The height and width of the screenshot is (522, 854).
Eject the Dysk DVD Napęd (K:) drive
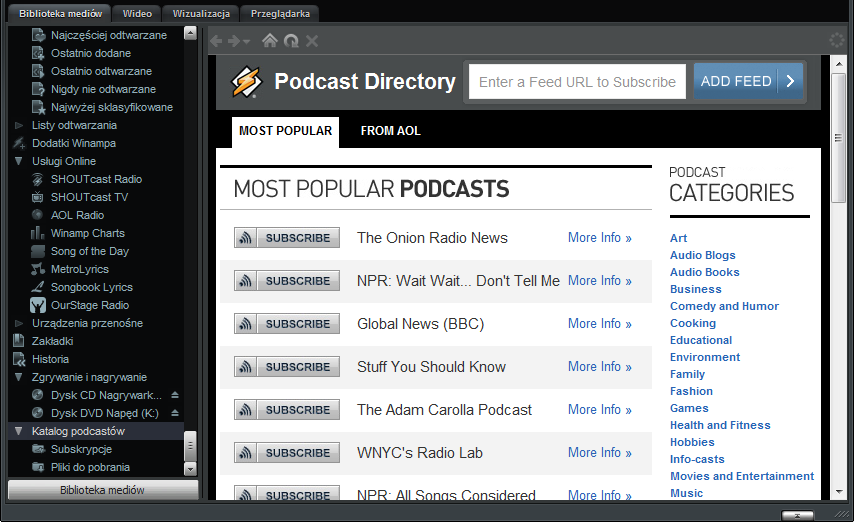point(175,413)
